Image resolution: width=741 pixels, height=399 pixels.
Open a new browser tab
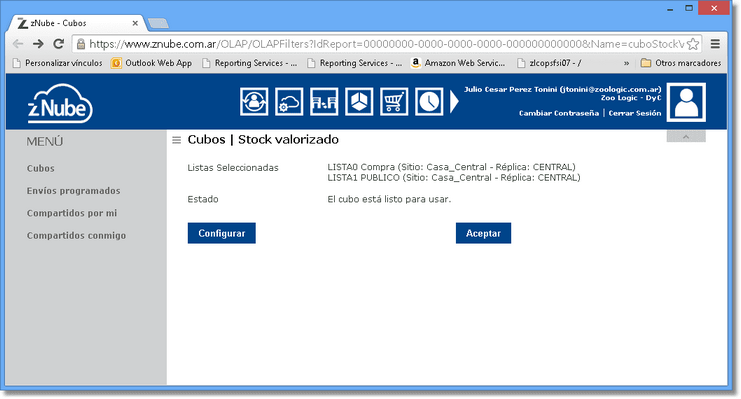point(158,23)
